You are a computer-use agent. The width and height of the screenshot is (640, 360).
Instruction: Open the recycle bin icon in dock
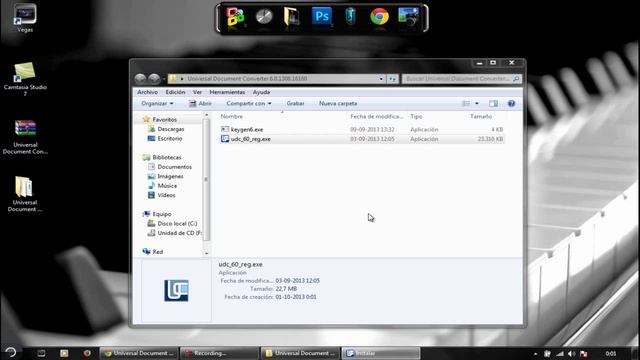[350, 17]
